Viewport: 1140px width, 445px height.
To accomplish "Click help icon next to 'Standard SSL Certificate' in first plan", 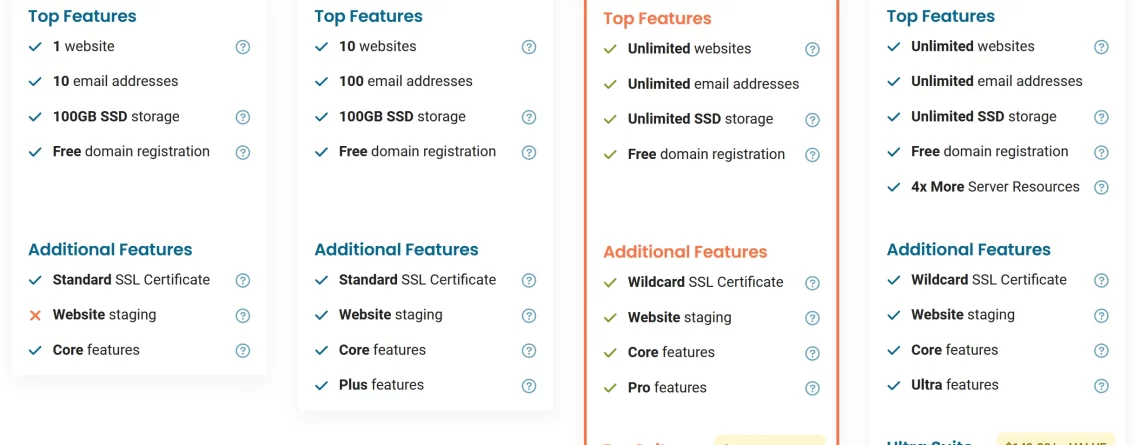I will (x=243, y=281).
